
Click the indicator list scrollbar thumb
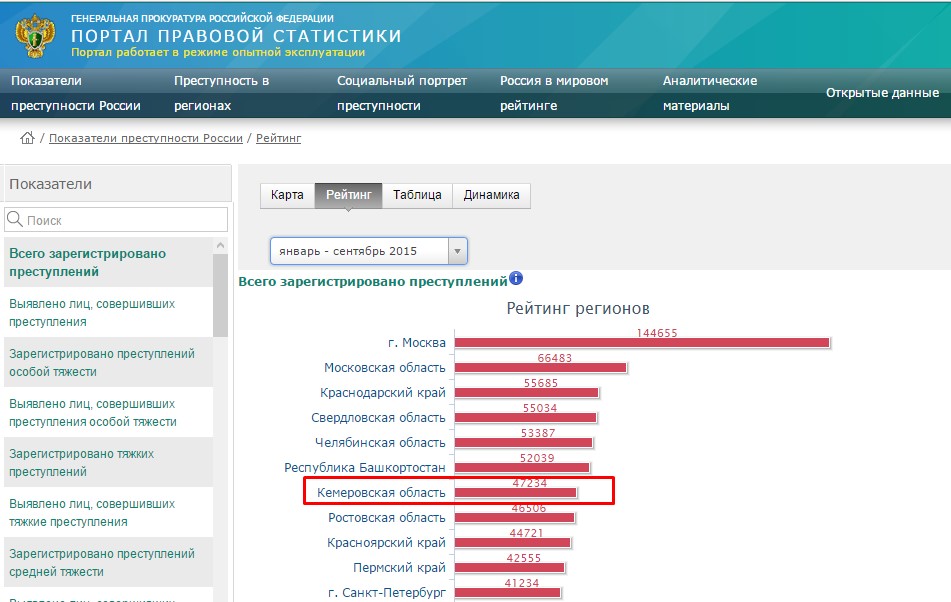[220, 295]
